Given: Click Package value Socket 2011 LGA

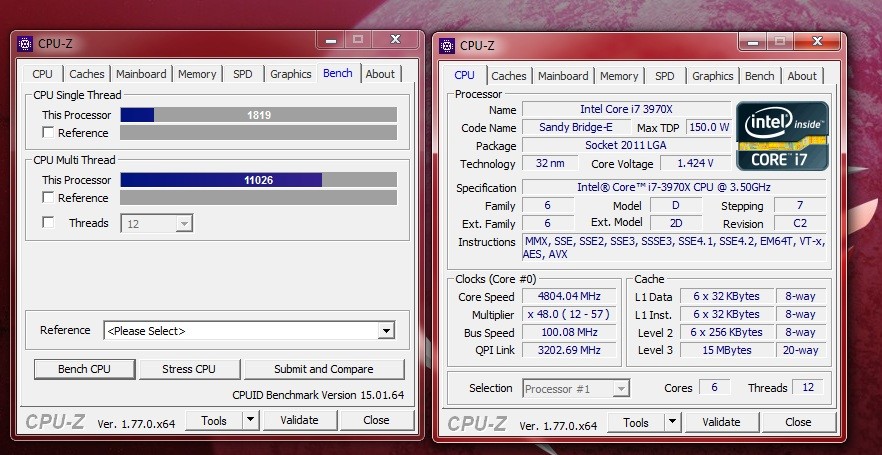Looking at the screenshot, I should (627, 145).
